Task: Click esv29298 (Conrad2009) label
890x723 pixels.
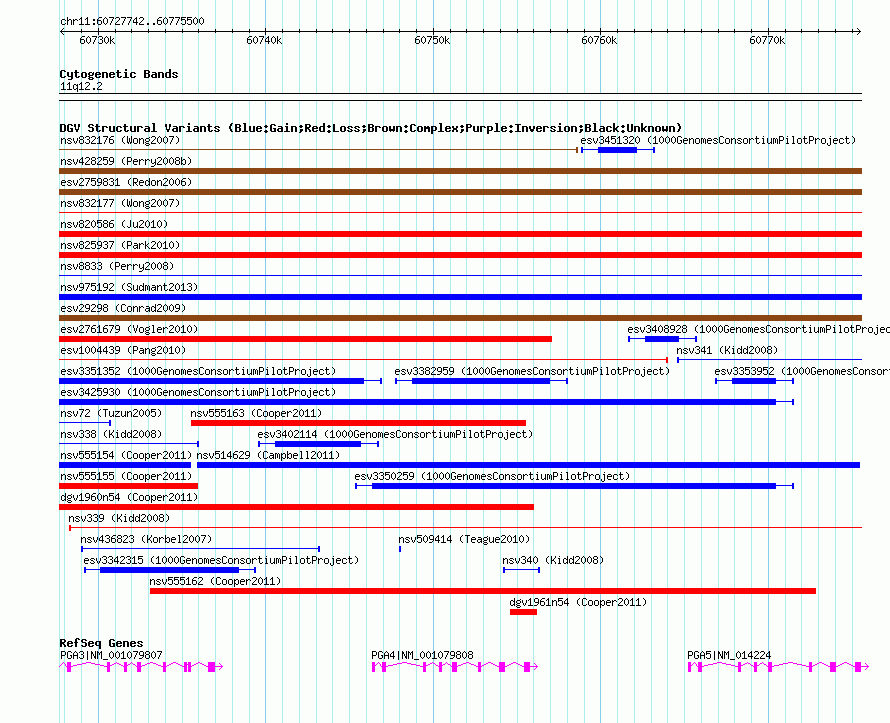Action: 123,308
